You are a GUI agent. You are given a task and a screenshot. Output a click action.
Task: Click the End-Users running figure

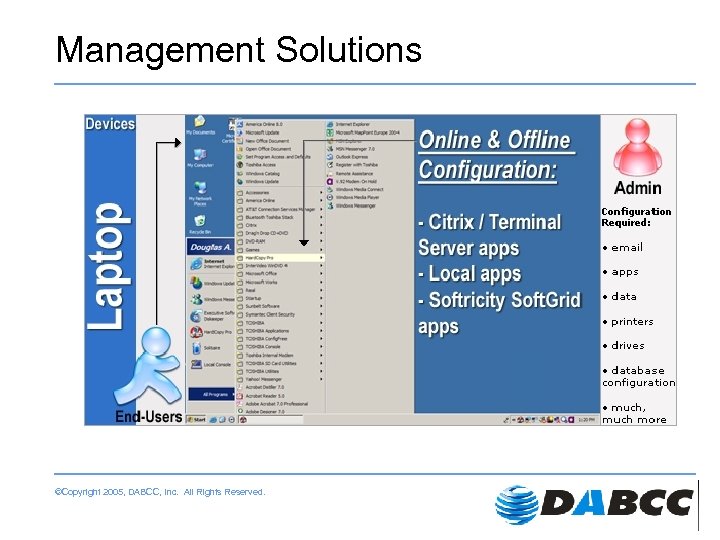[148, 367]
